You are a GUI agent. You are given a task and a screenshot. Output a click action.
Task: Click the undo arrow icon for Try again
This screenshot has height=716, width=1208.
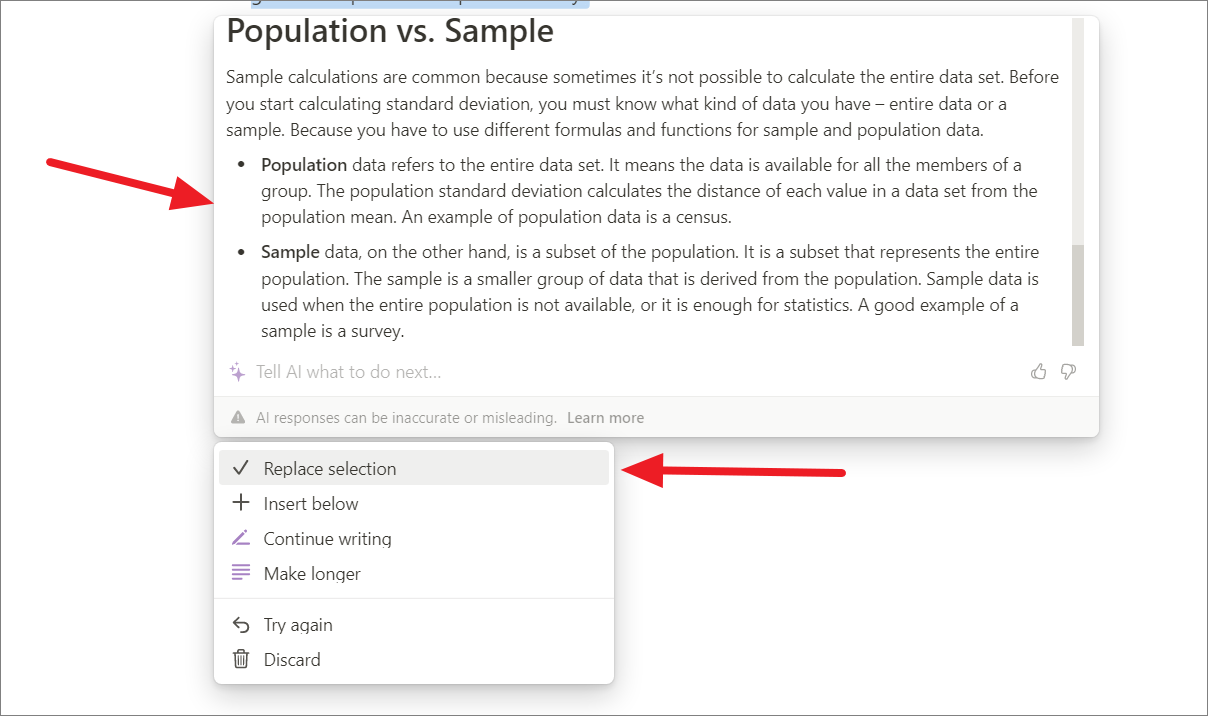pos(240,624)
